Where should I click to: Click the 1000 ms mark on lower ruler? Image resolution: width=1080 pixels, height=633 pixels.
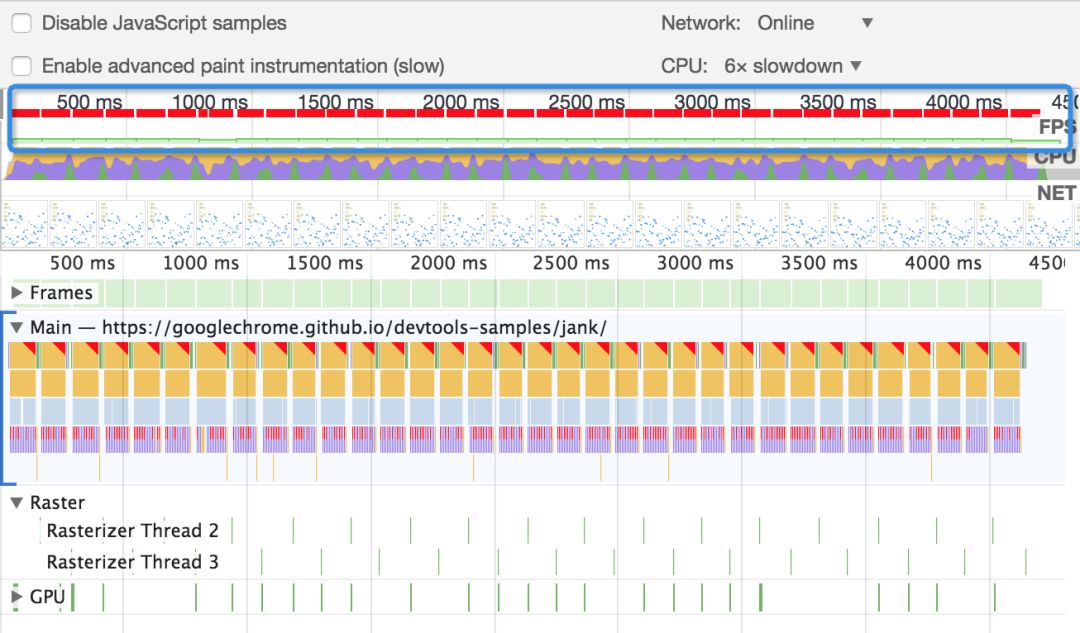[200, 263]
